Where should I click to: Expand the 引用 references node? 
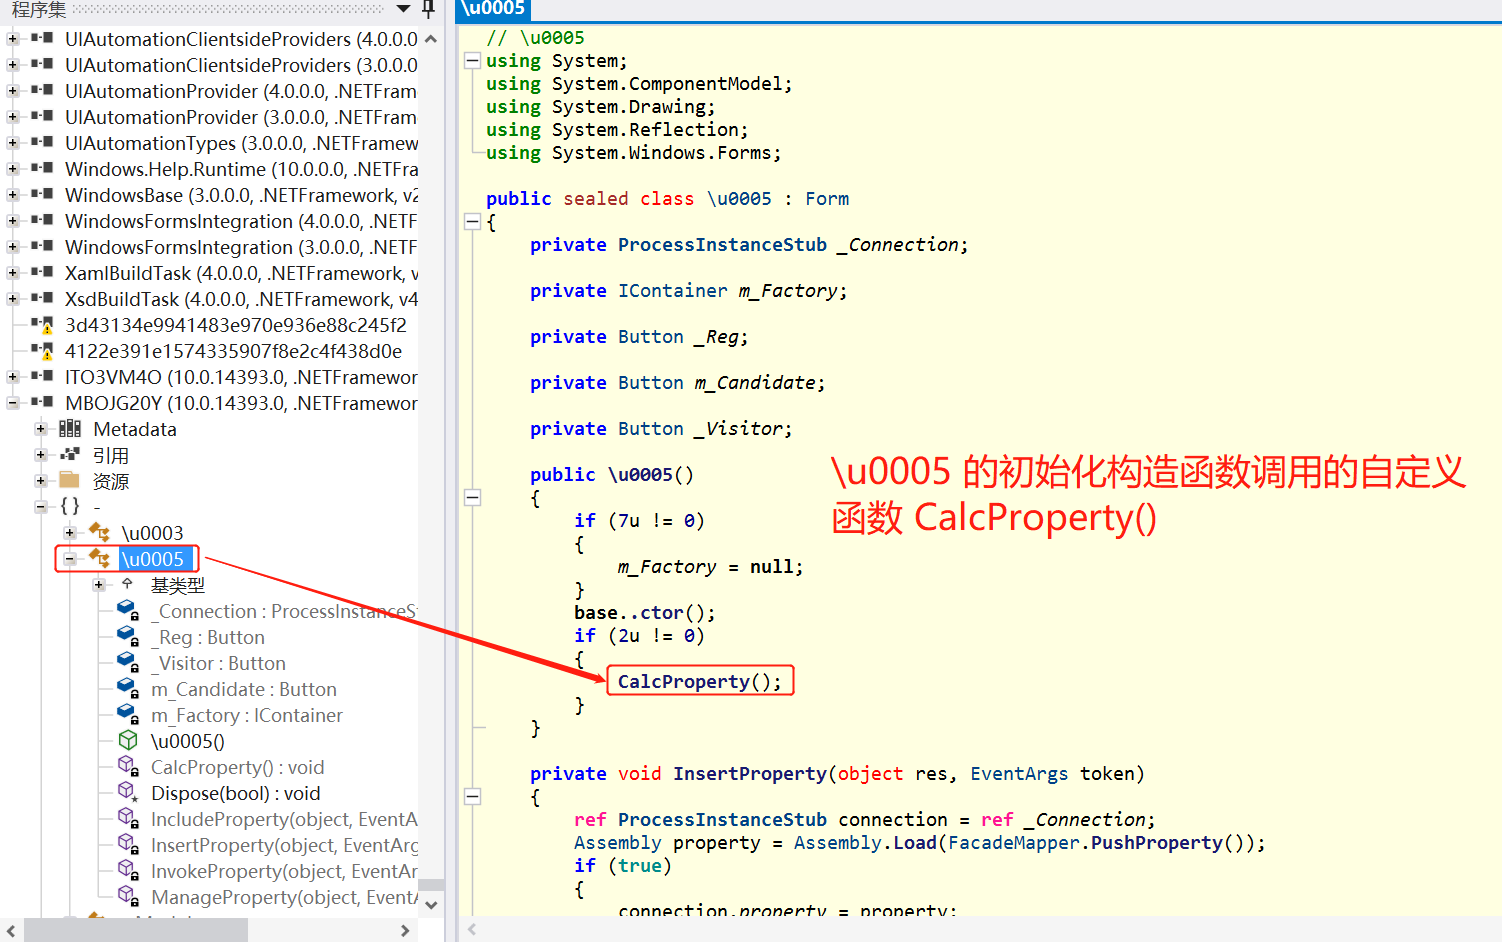tap(41, 455)
